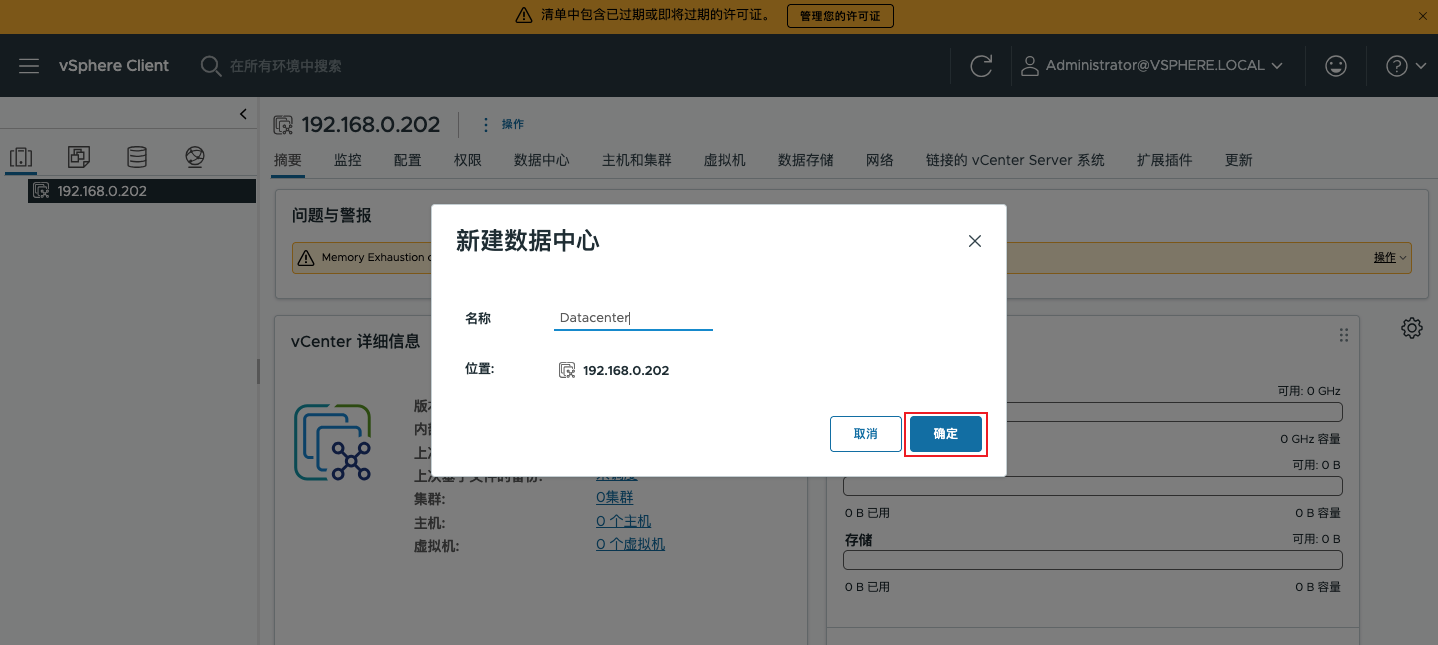Confirm with the 确定 button
The width and height of the screenshot is (1438, 645).
pyautogui.click(x=946, y=434)
